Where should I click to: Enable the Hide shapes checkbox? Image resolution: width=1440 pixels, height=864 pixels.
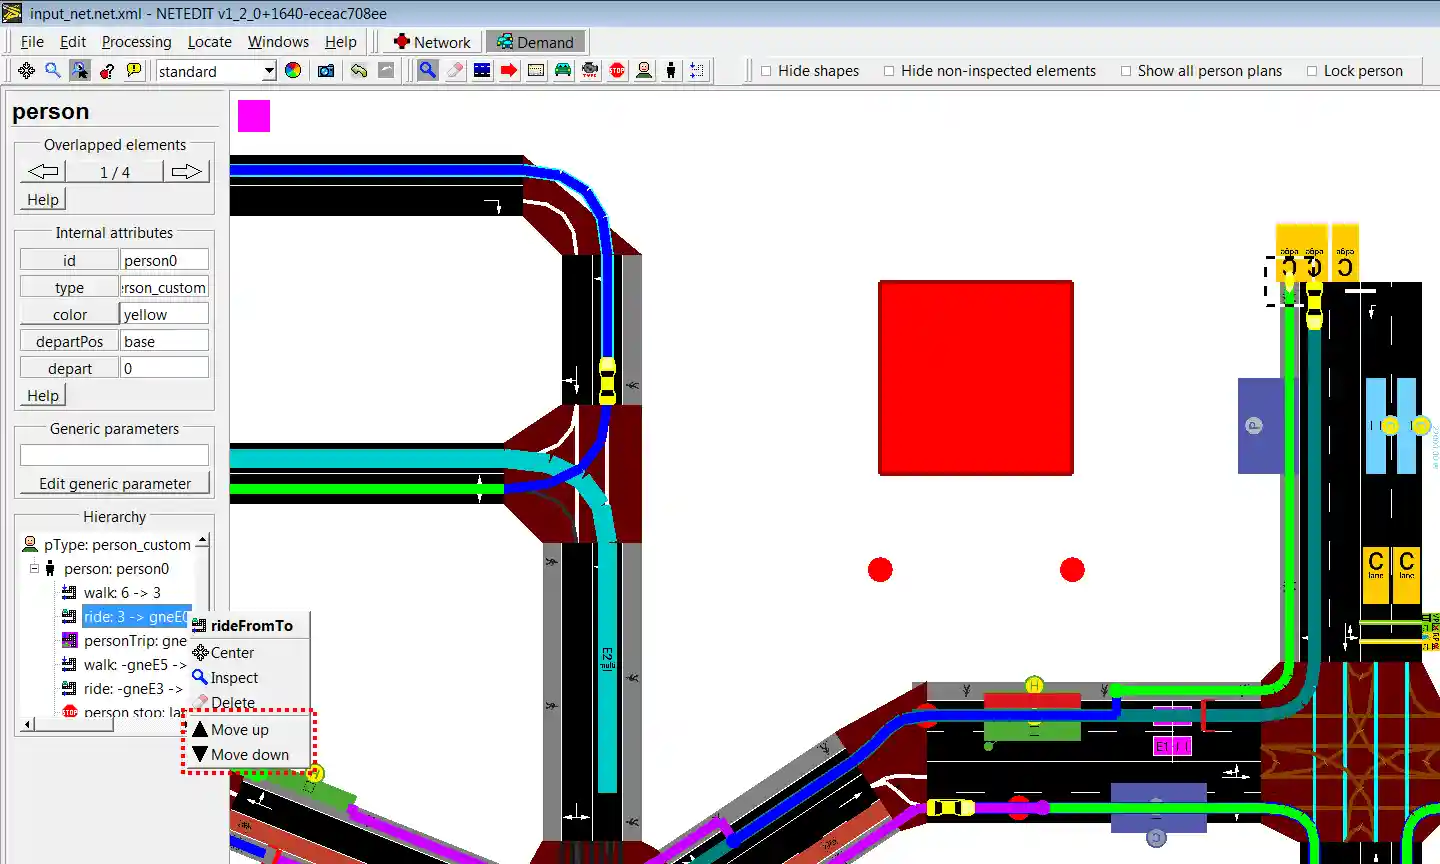(766, 71)
